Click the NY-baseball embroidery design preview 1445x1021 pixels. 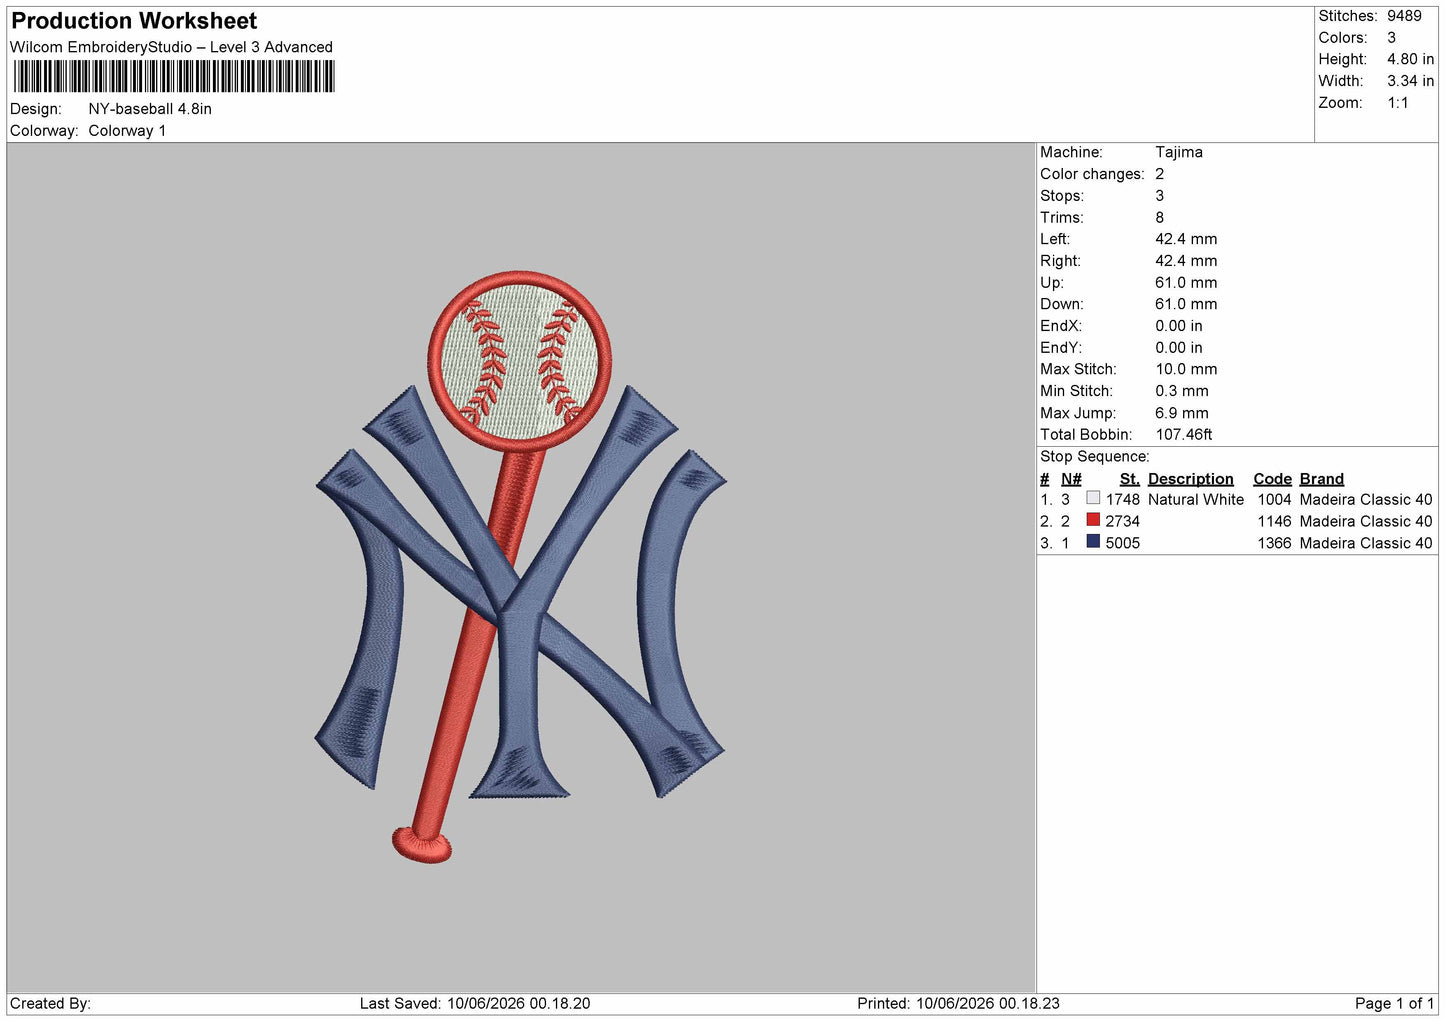coord(521,567)
